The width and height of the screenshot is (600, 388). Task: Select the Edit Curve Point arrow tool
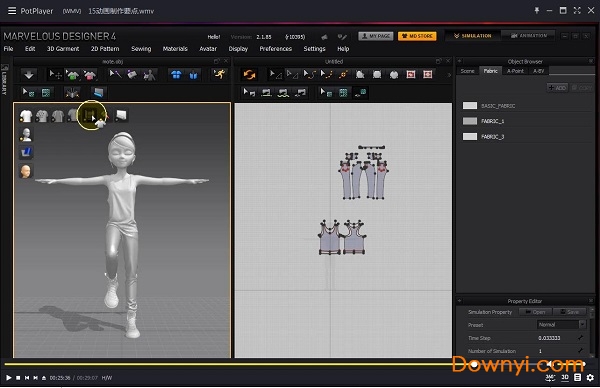pyautogui.click(x=326, y=74)
